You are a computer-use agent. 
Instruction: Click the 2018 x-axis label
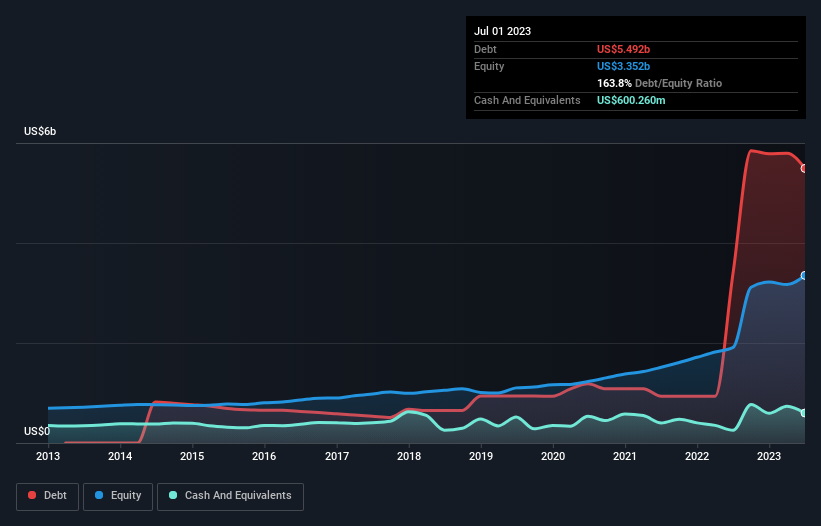click(x=409, y=456)
